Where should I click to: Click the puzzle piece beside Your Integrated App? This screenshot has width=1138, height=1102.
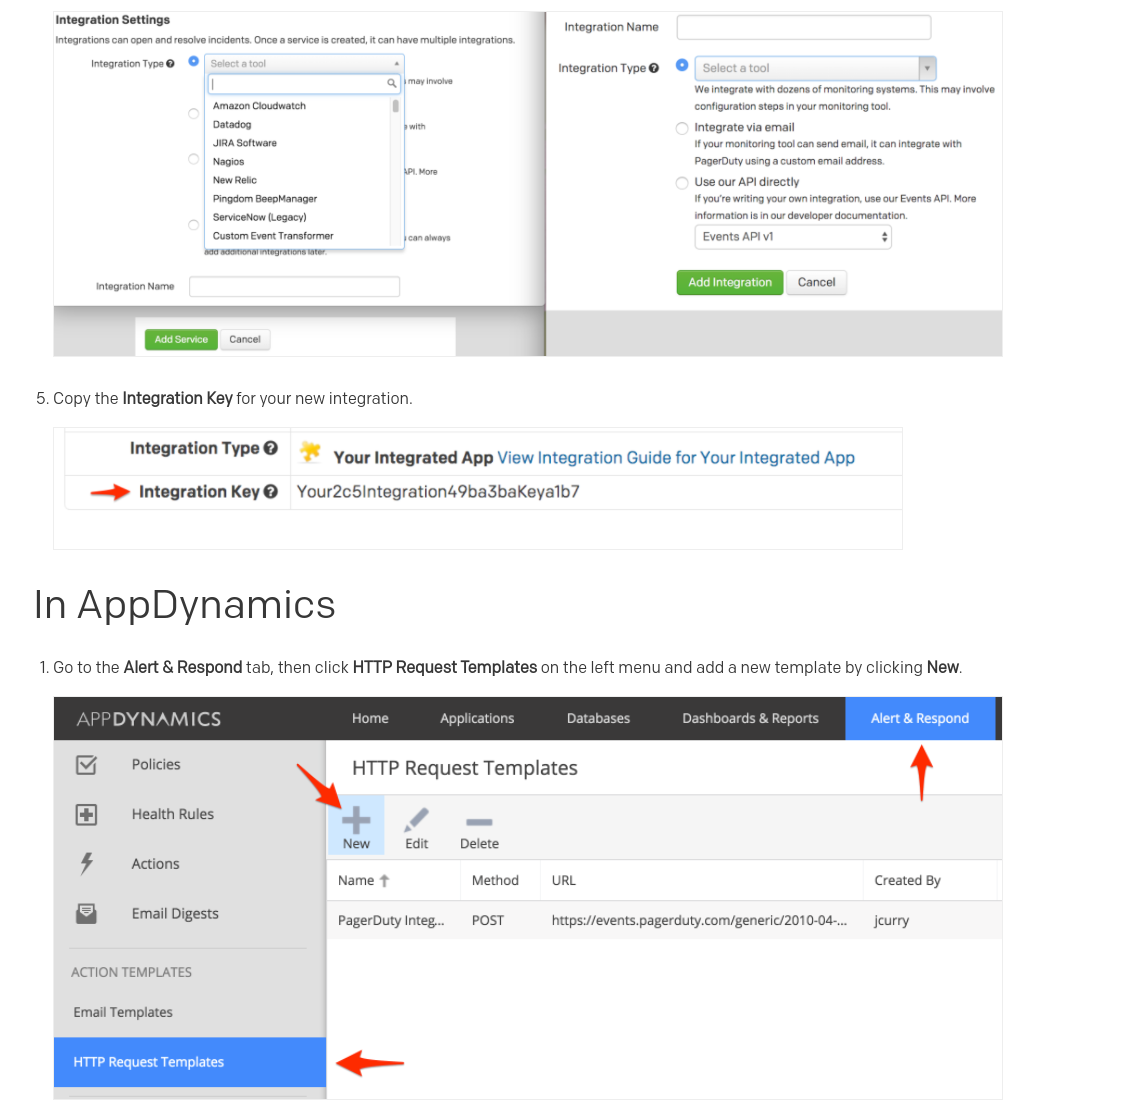pos(309,452)
